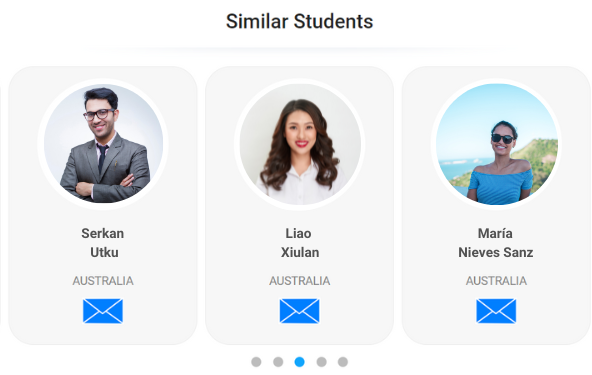Open Liao Xiulan's profile photo

(300, 144)
